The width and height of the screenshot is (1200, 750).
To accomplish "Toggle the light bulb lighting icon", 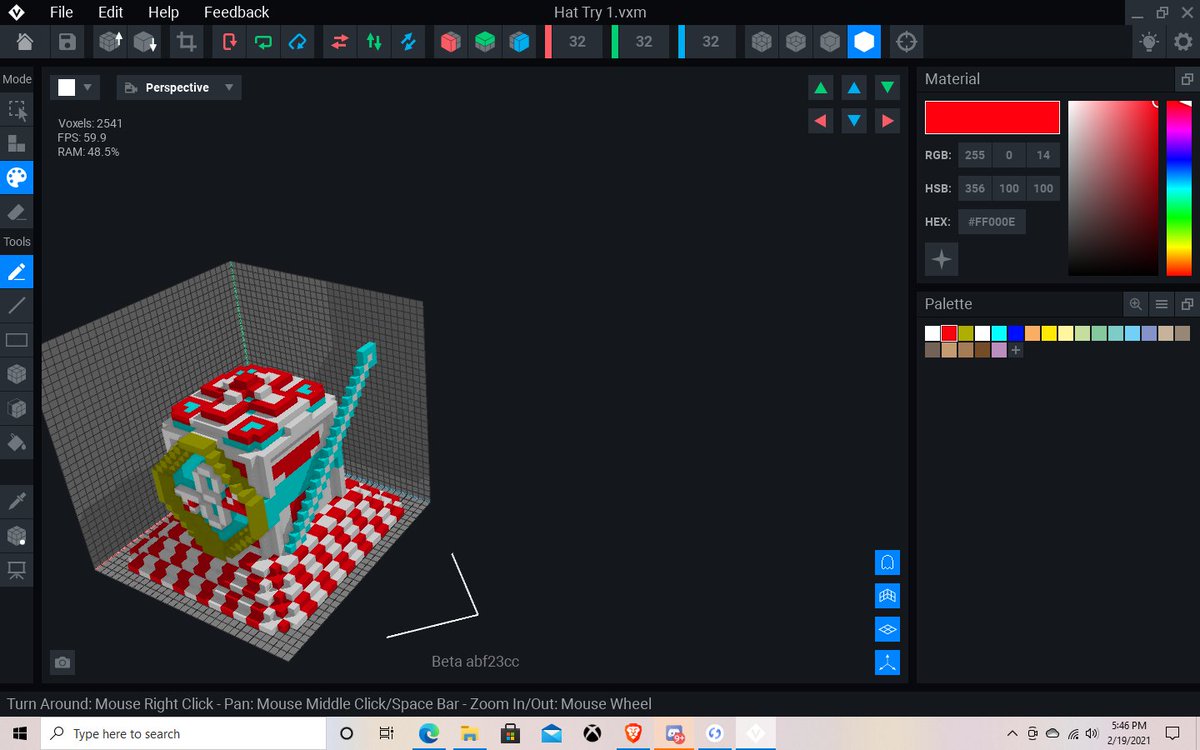I will pos(1149,42).
